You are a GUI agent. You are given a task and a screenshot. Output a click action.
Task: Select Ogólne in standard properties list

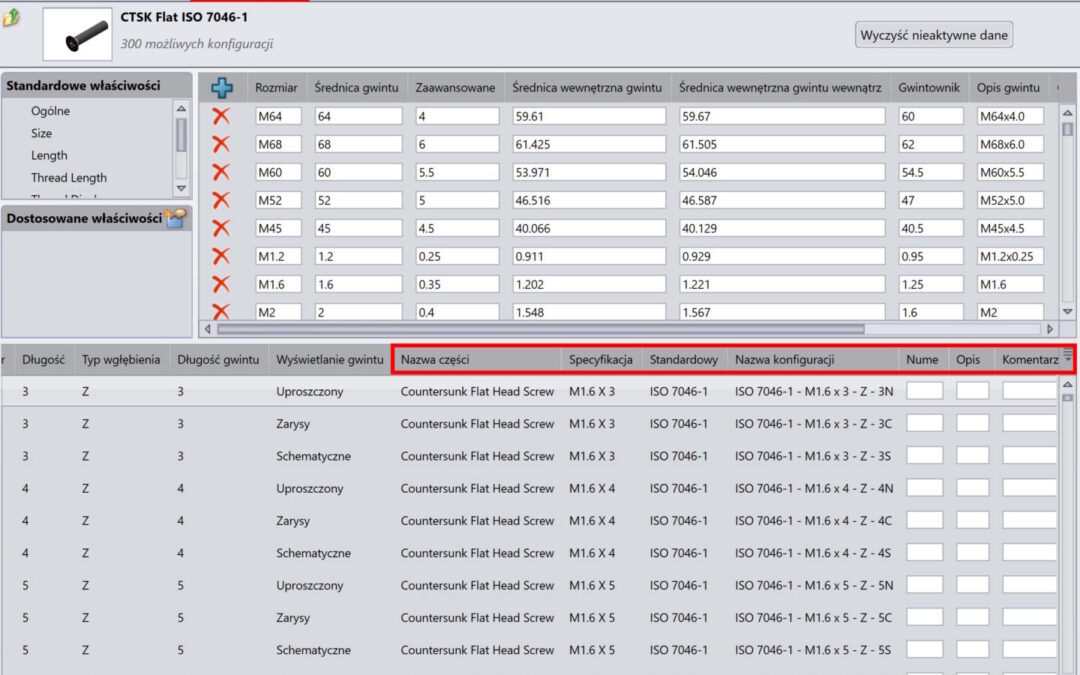click(50, 111)
